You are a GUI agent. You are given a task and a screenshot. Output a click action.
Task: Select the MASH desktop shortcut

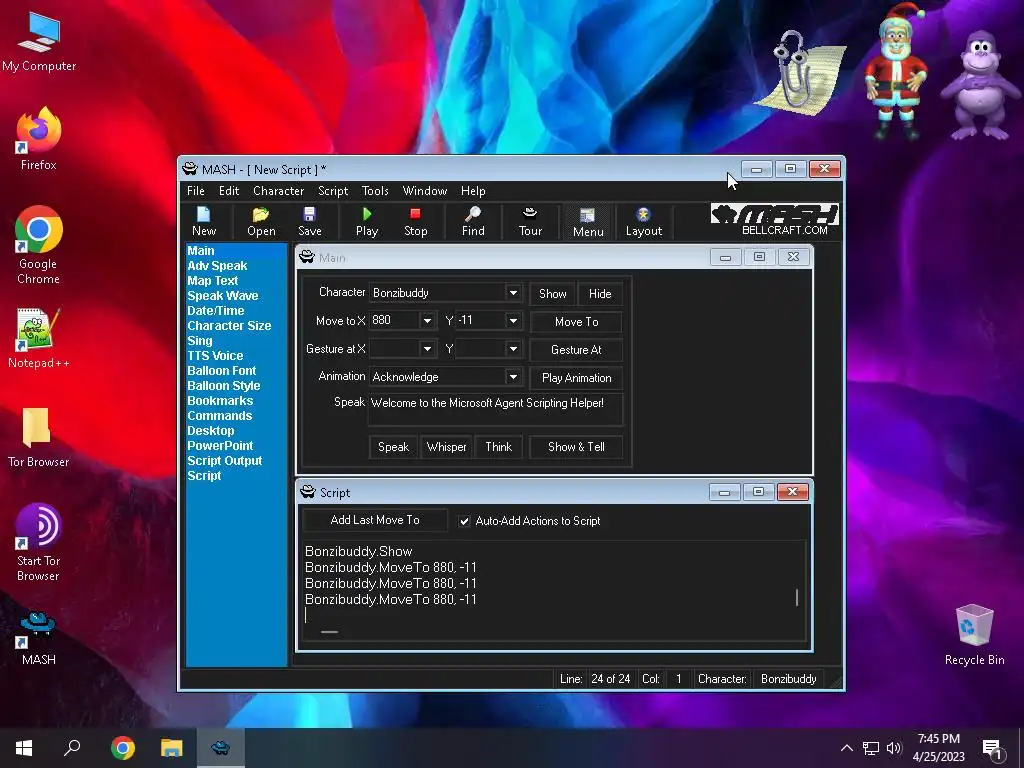[39, 637]
